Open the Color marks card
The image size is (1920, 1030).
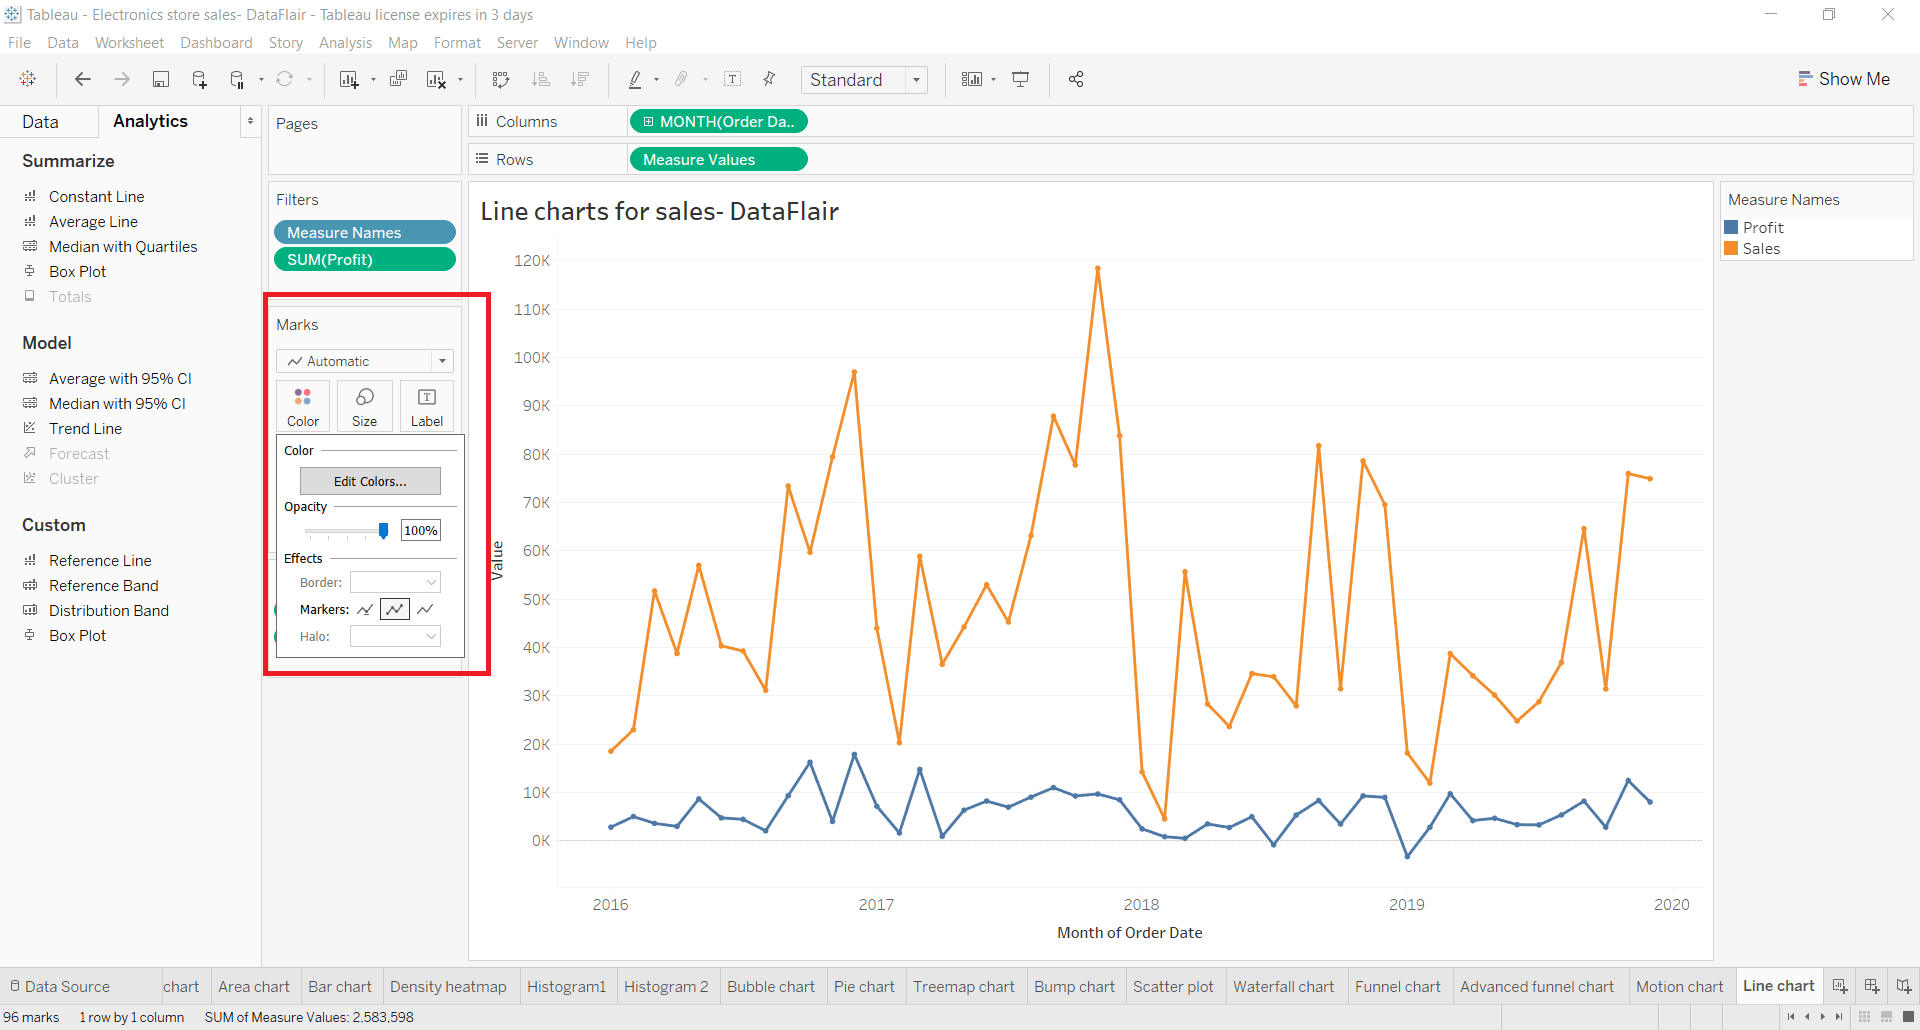pyautogui.click(x=303, y=406)
